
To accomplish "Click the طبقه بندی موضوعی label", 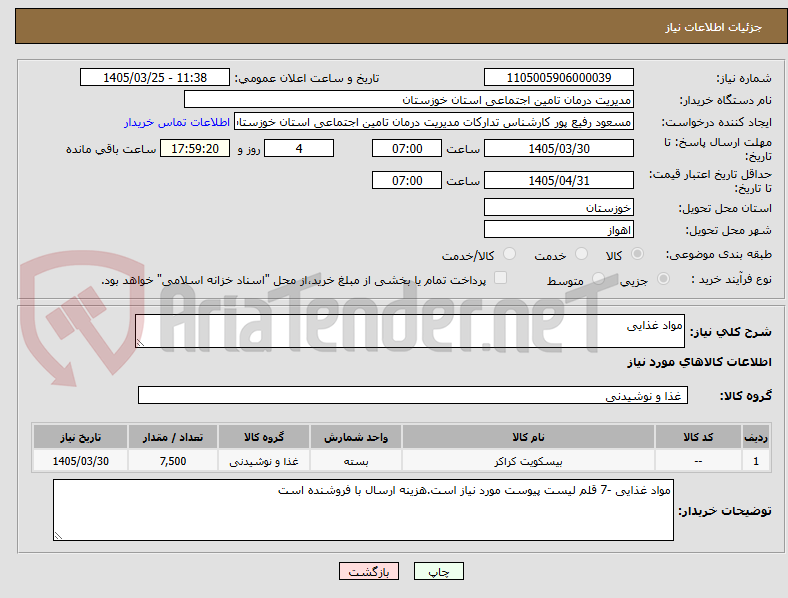I will coord(719,254).
